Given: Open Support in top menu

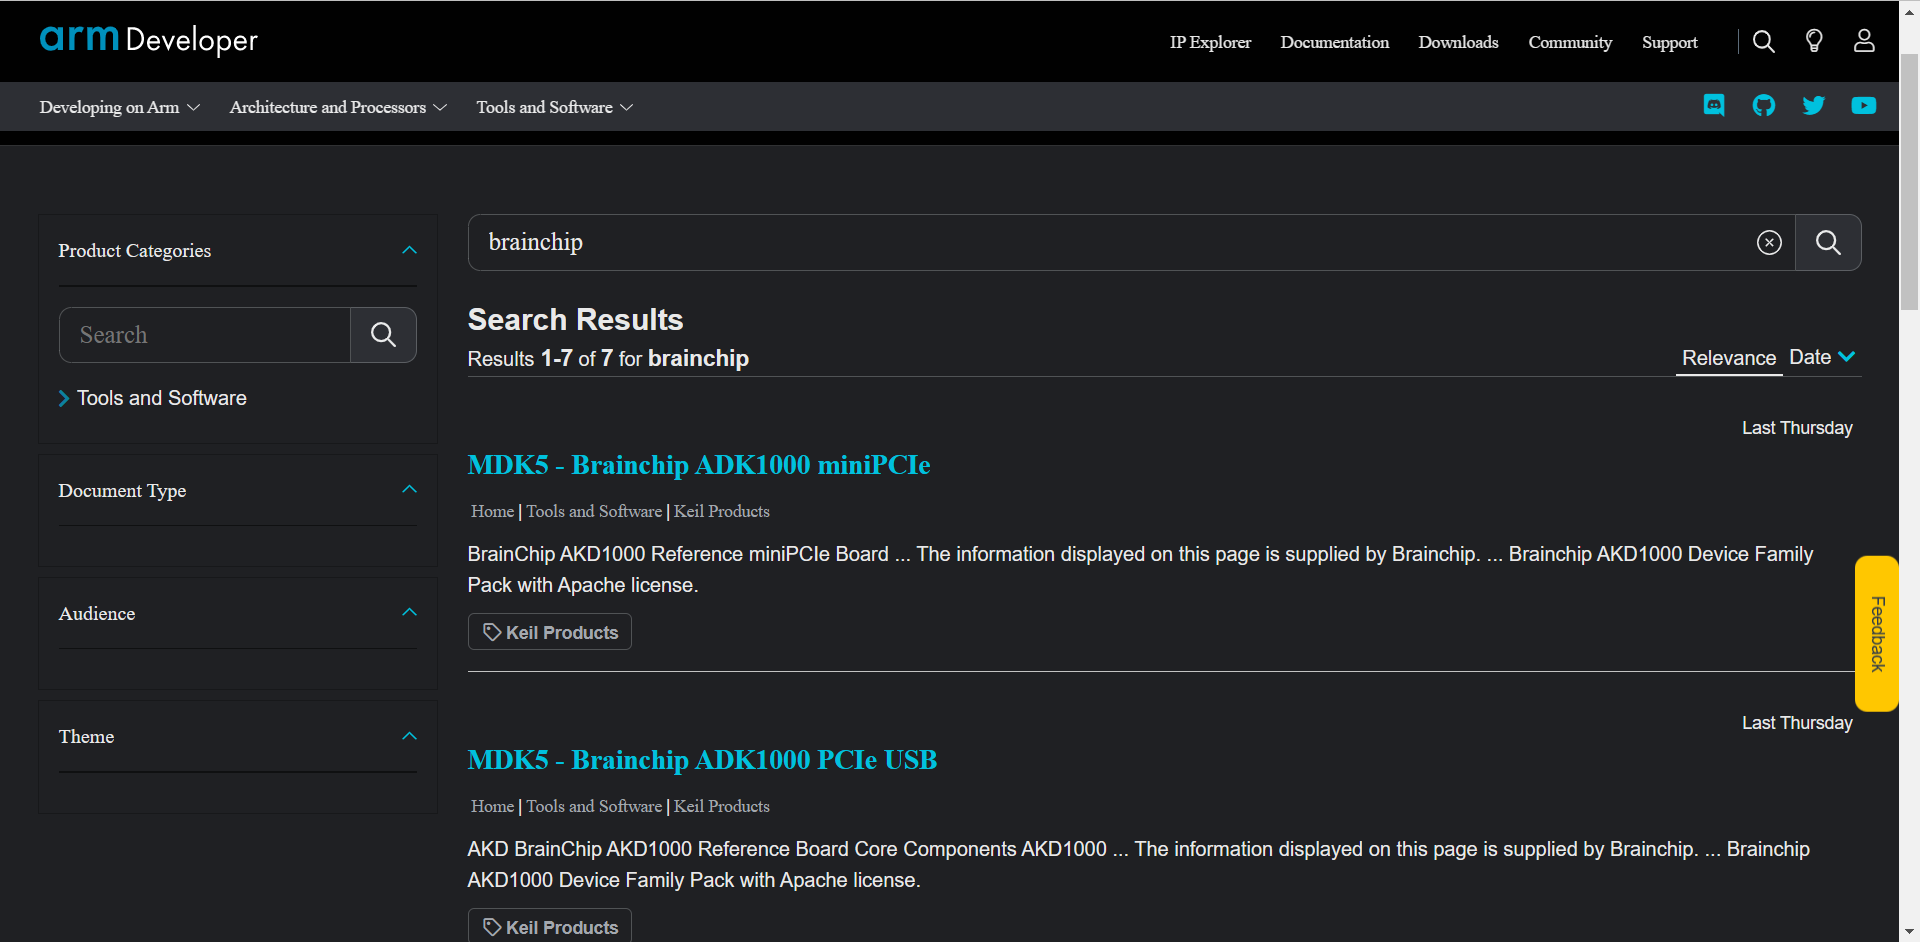Looking at the screenshot, I should point(1669,42).
